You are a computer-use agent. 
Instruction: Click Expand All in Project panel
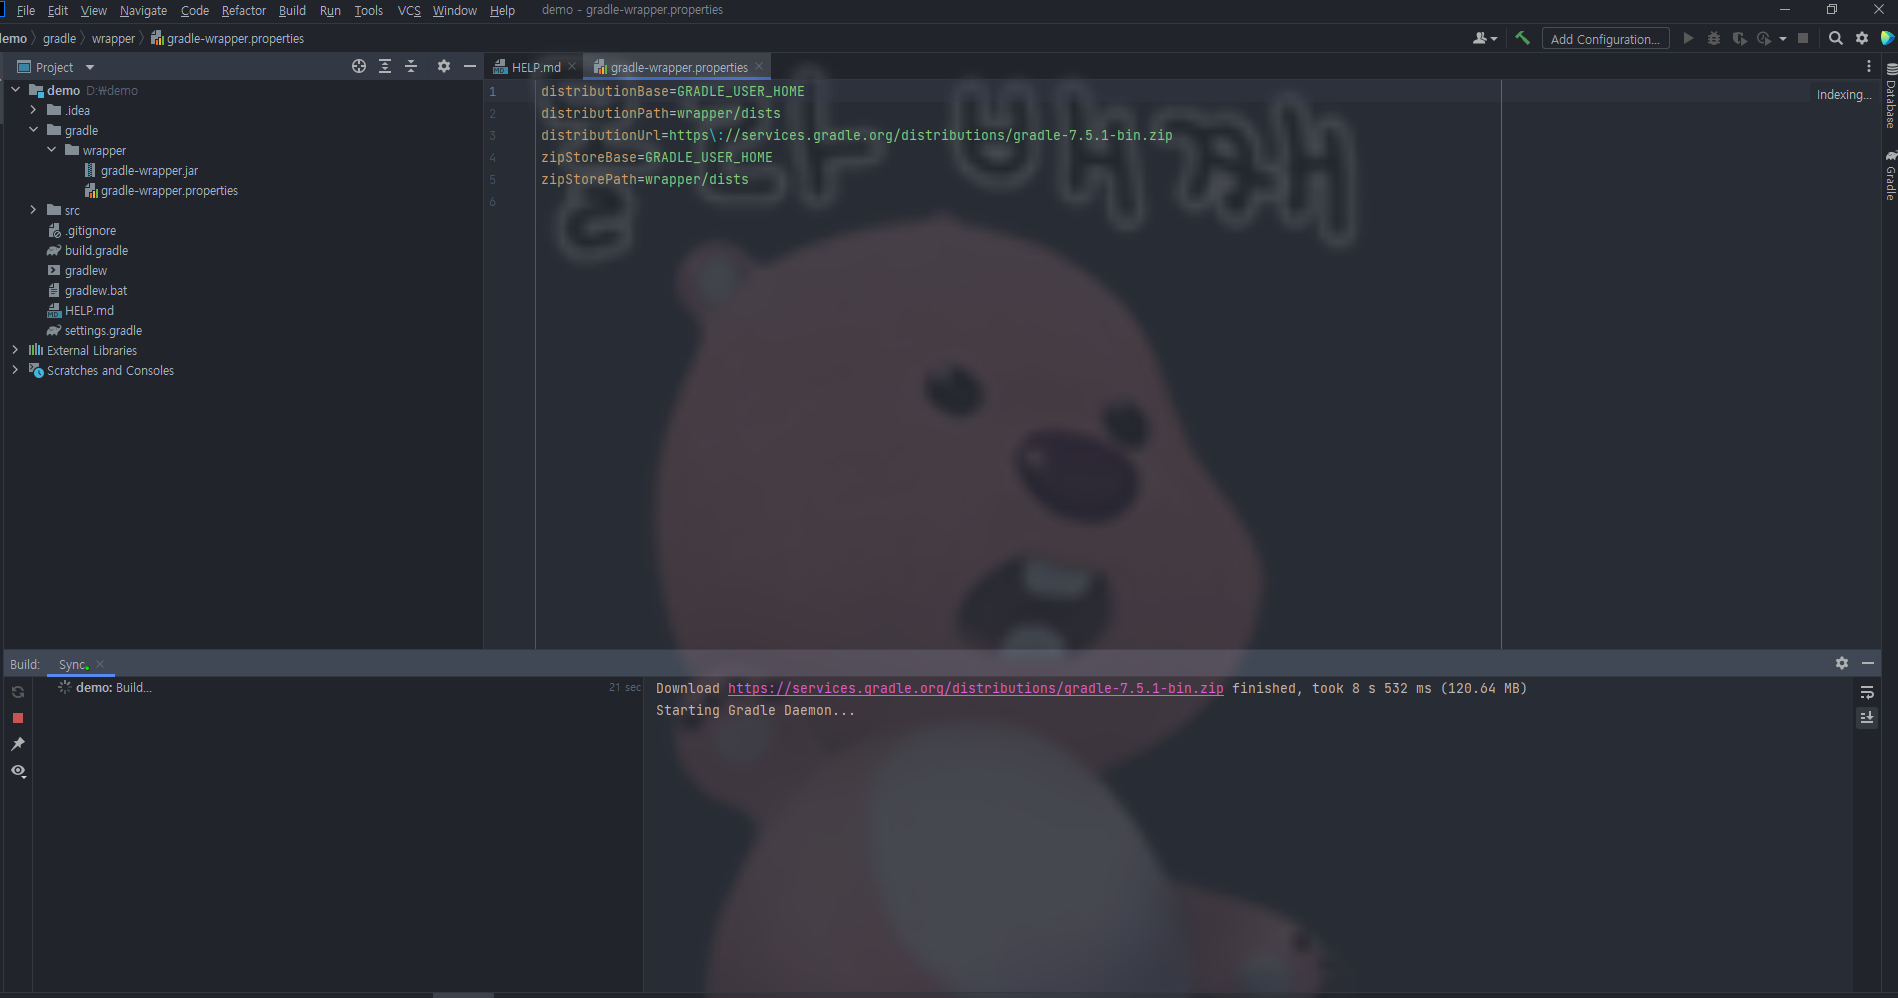point(385,66)
